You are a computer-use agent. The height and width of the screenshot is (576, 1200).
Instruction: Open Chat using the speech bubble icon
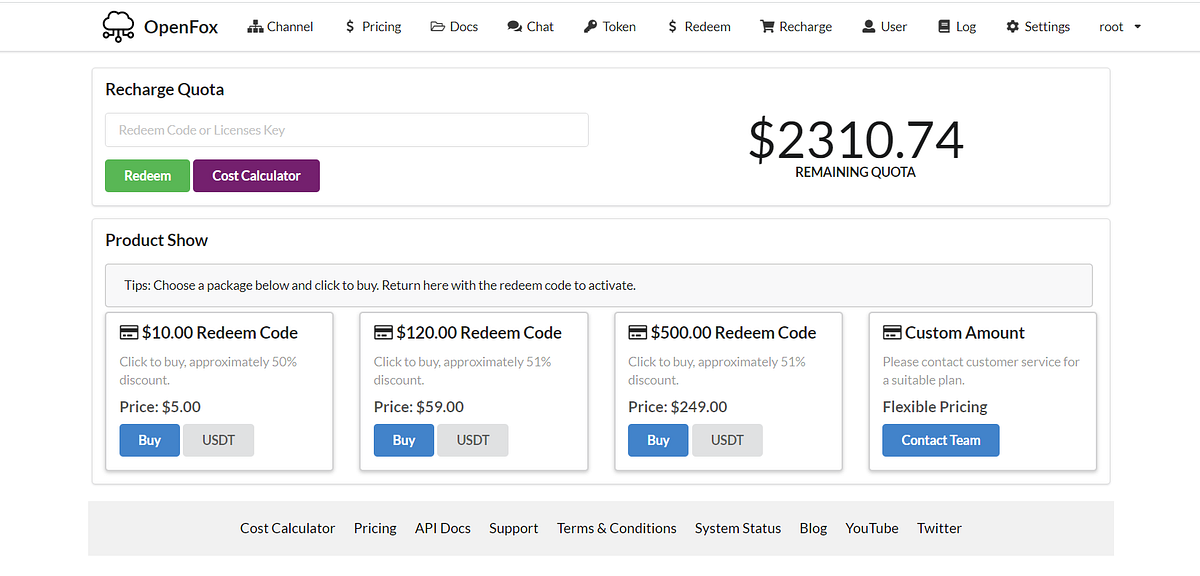[x=512, y=26]
